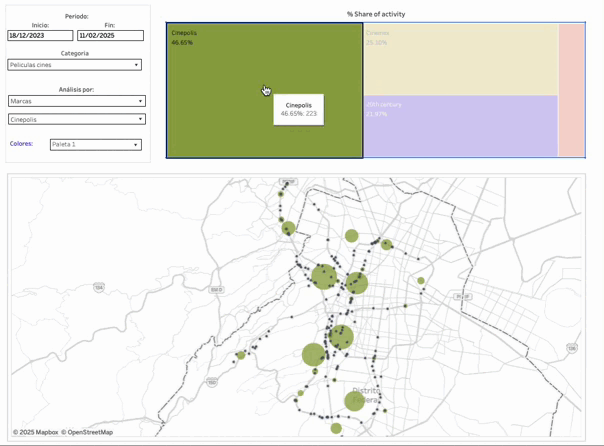Select the purple 20th century treemap tile
The image size is (604, 446).
[x=461, y=126]
